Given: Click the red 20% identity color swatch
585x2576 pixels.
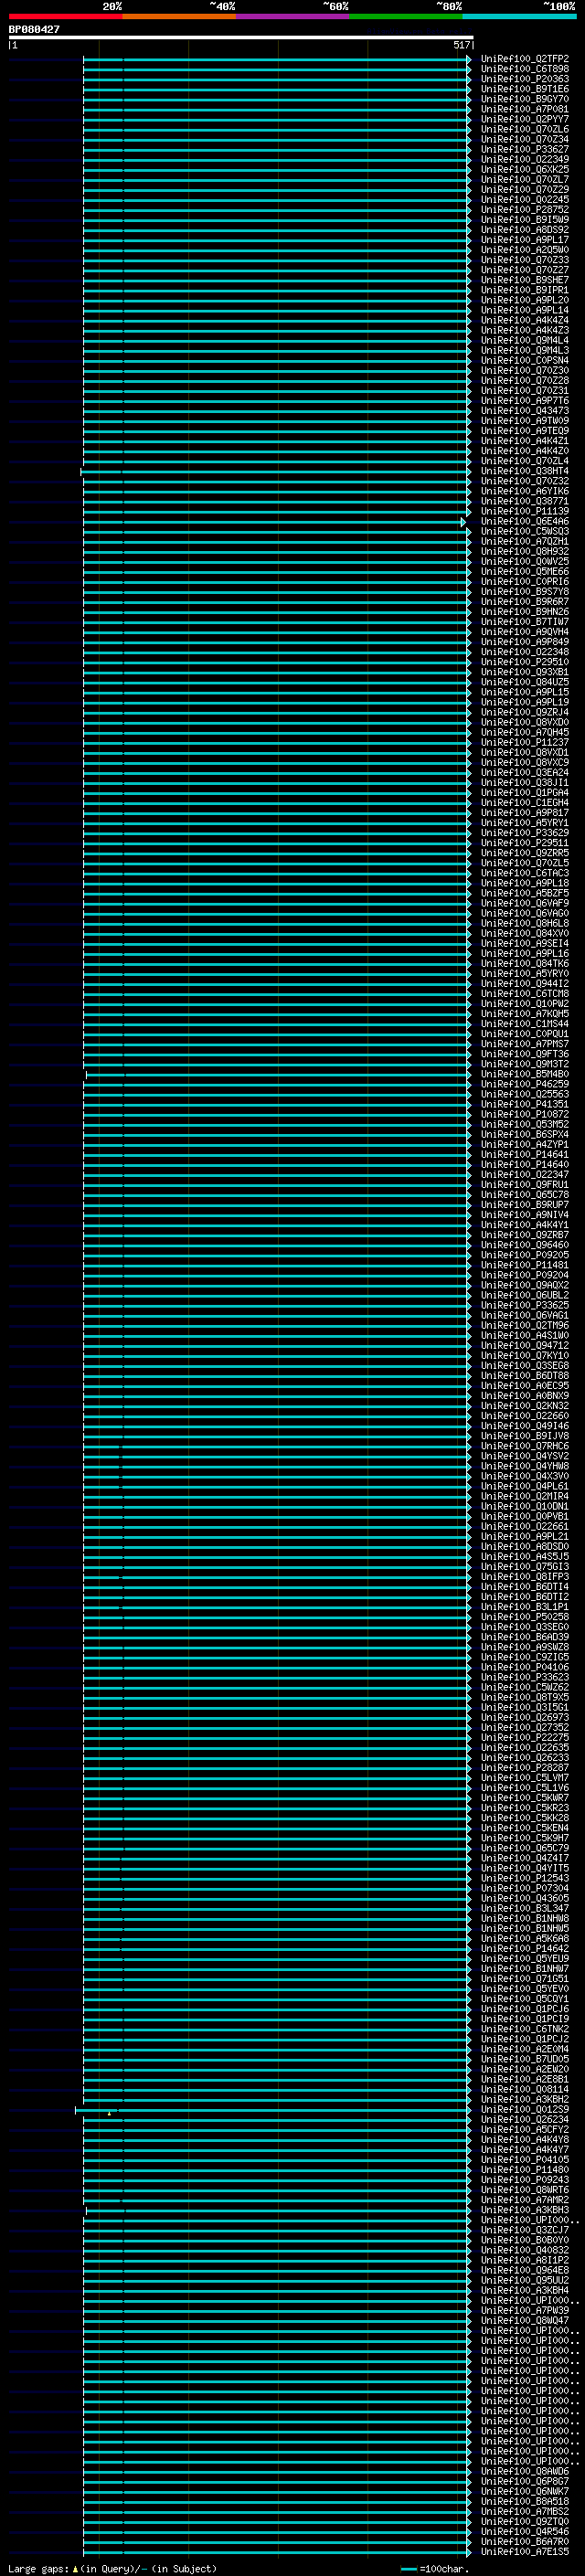Looking at the screenshot, I should tap(65, 17).
